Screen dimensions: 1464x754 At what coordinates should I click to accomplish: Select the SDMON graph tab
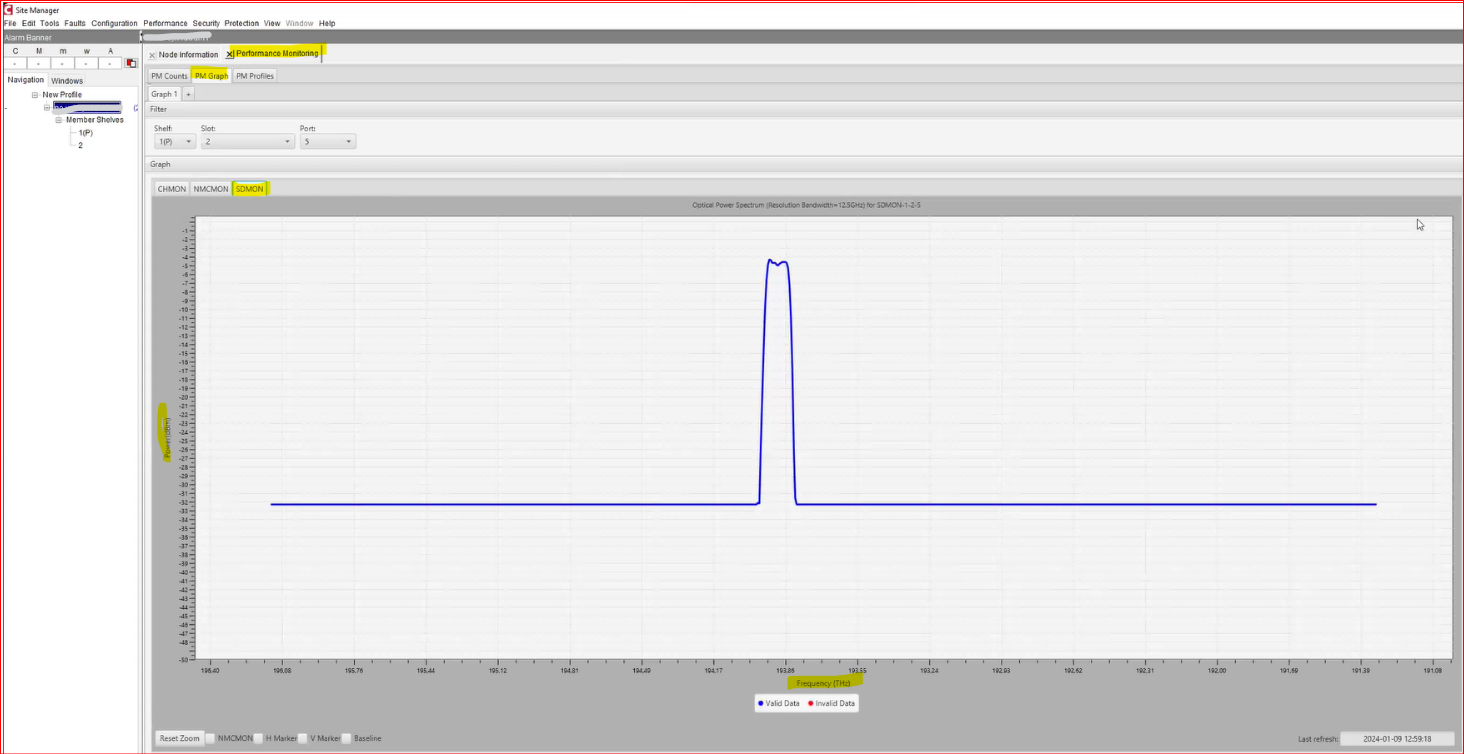[x=250, y=189]
